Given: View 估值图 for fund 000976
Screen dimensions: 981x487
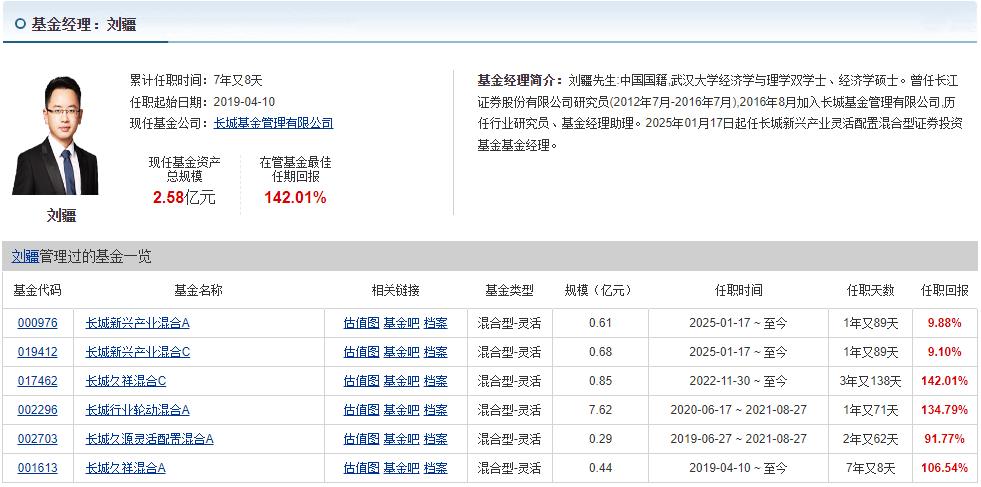Looking at the screenshot, I should pos(362,323).
